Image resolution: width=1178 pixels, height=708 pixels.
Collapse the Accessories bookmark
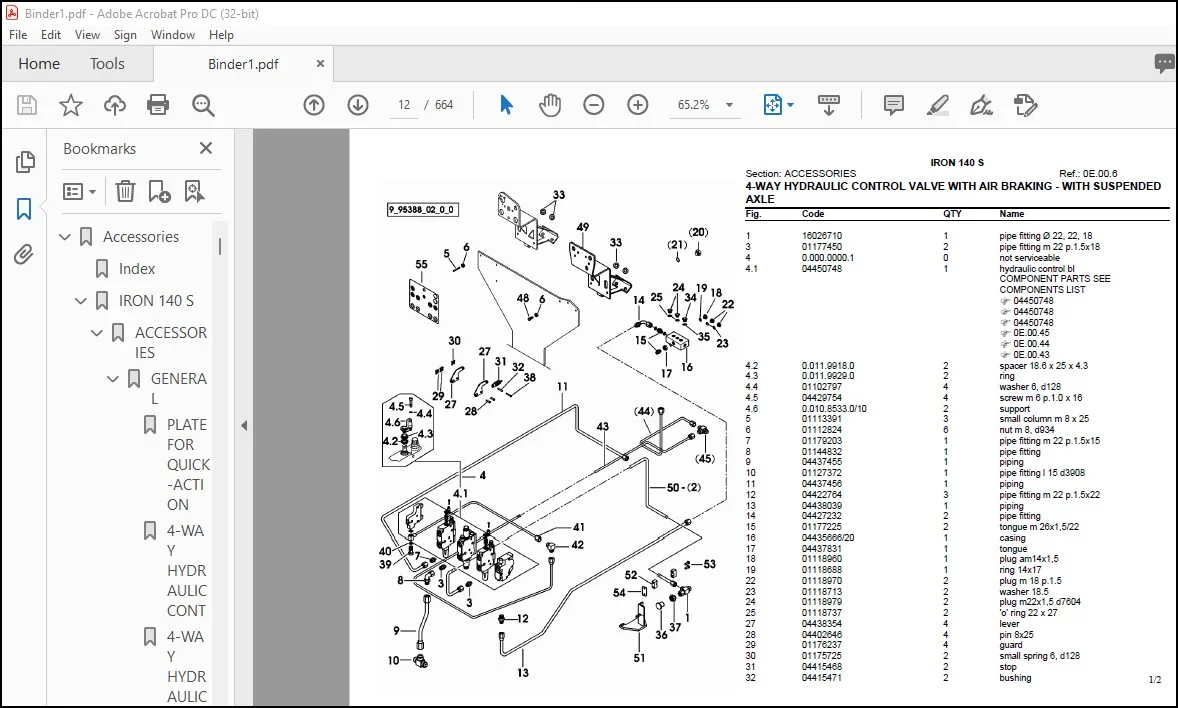click(x=65, y=237)
